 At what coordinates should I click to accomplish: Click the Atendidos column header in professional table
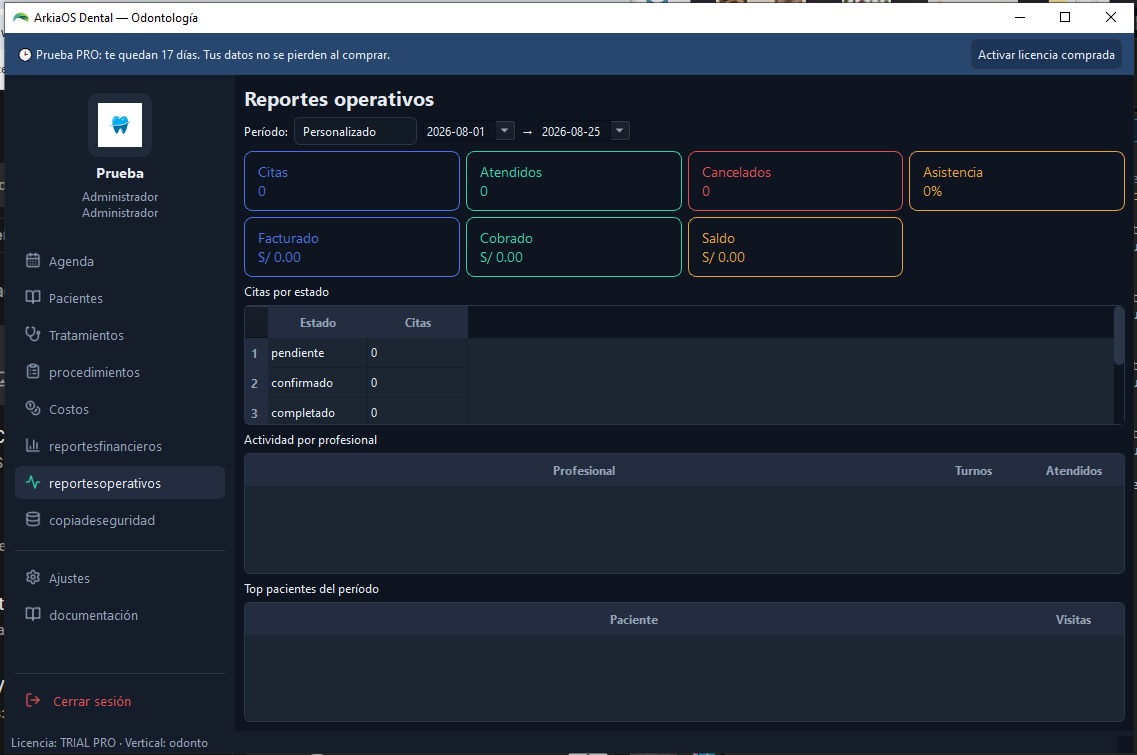tap(1073, 471)
